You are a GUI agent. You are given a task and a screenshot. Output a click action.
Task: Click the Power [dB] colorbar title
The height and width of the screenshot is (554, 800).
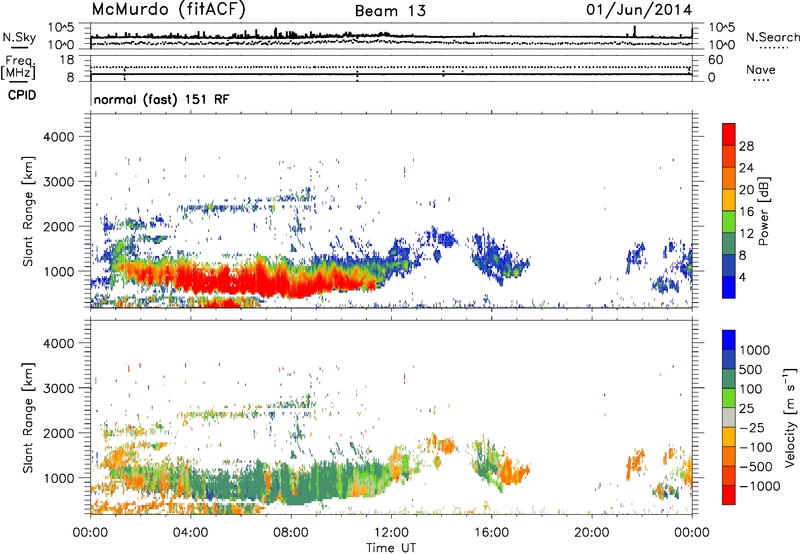tap(763, 211)
